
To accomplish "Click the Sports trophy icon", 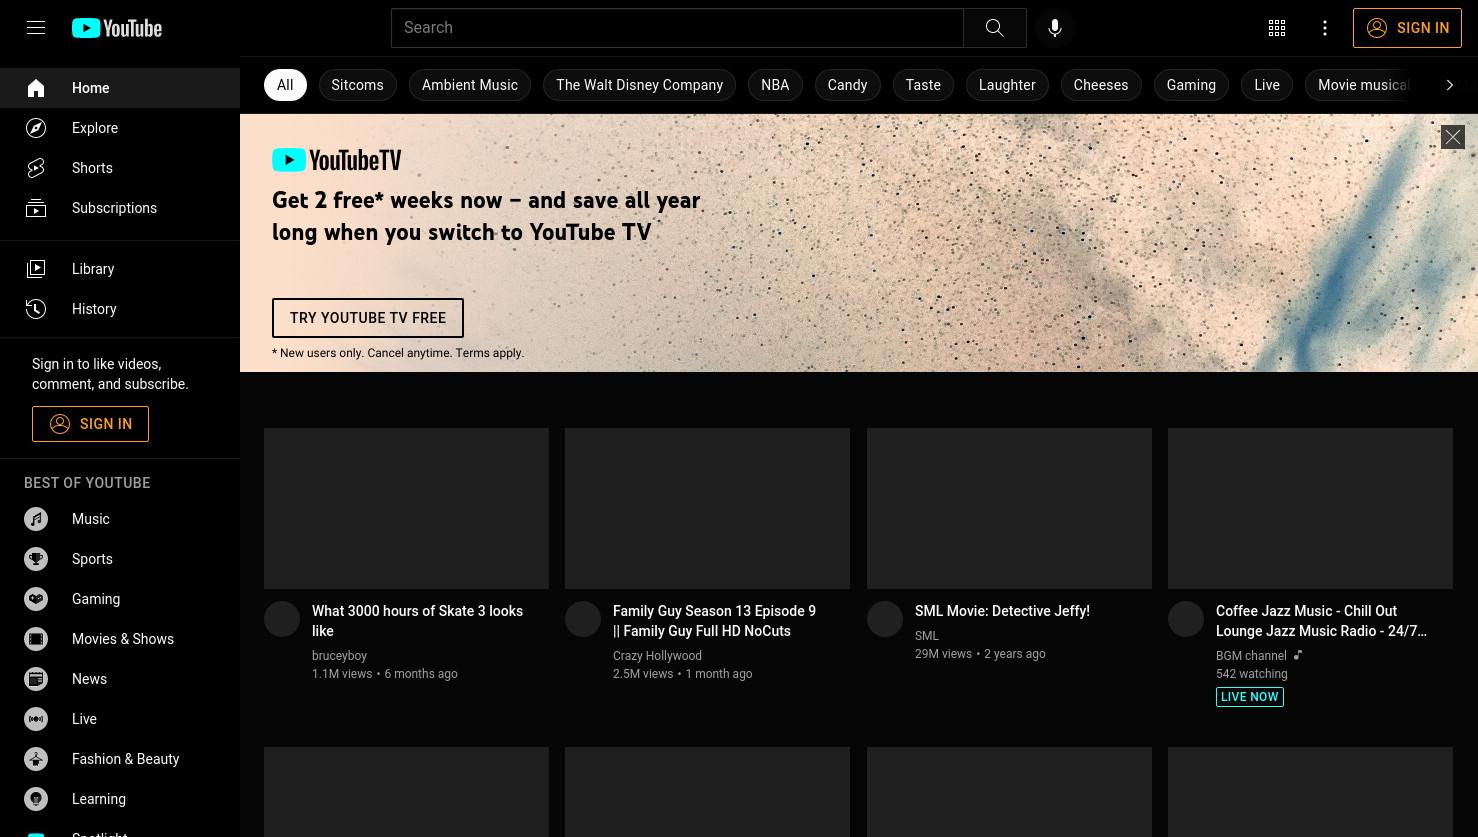I will 36,559.
